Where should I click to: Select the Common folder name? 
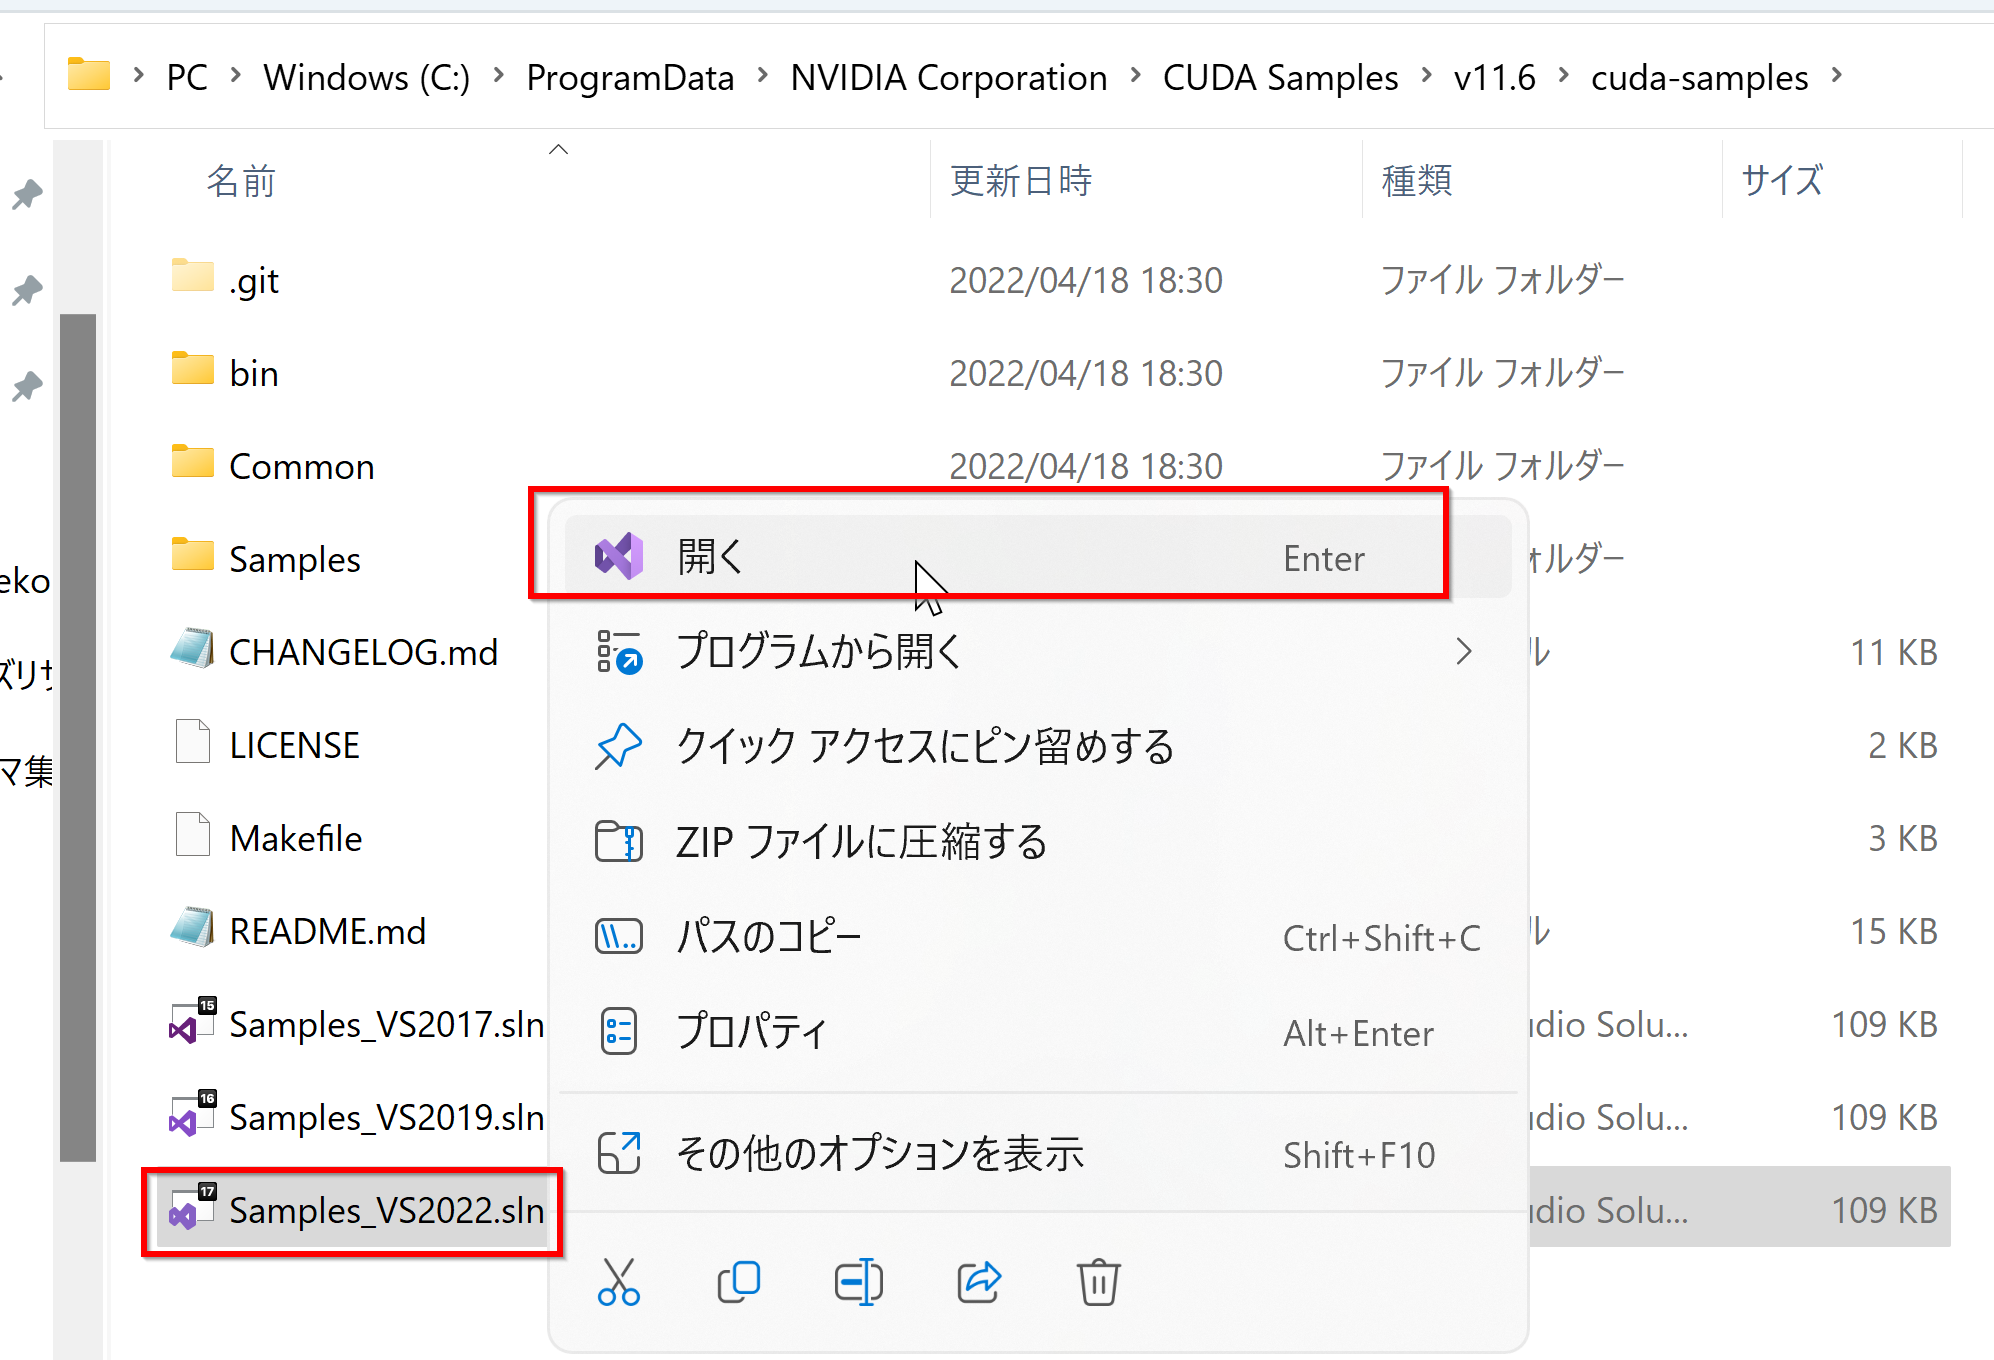click(302, 466)
